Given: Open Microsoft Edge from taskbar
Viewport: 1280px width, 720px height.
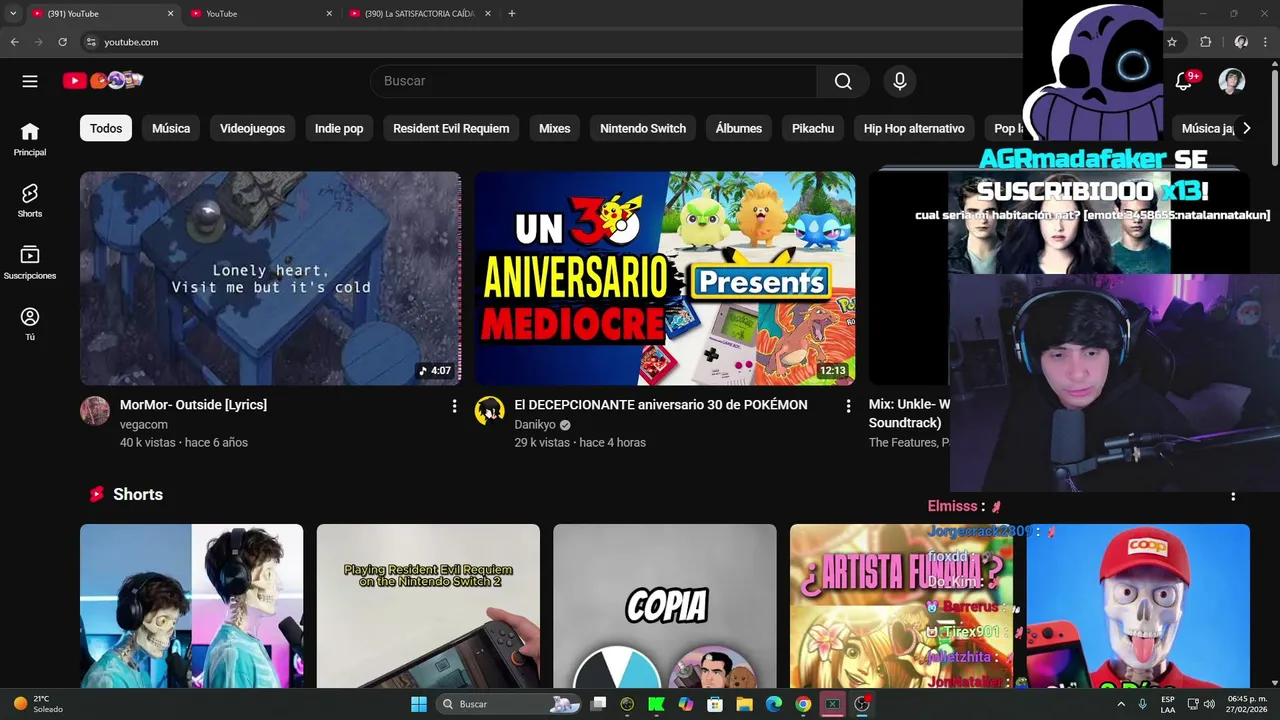Looking at the screenshot, I should (x=773, y=704).
